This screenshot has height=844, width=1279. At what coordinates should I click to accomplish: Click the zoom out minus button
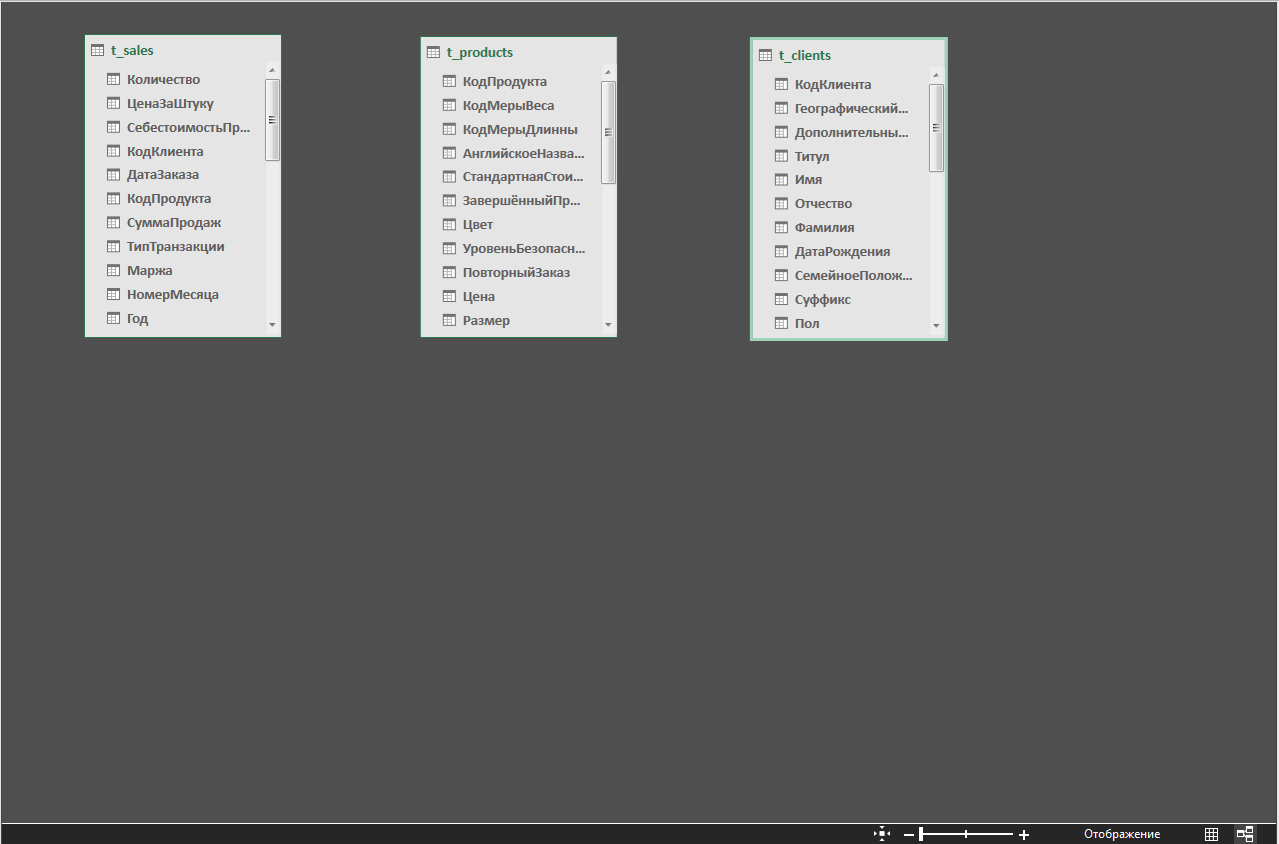[909, 834]
